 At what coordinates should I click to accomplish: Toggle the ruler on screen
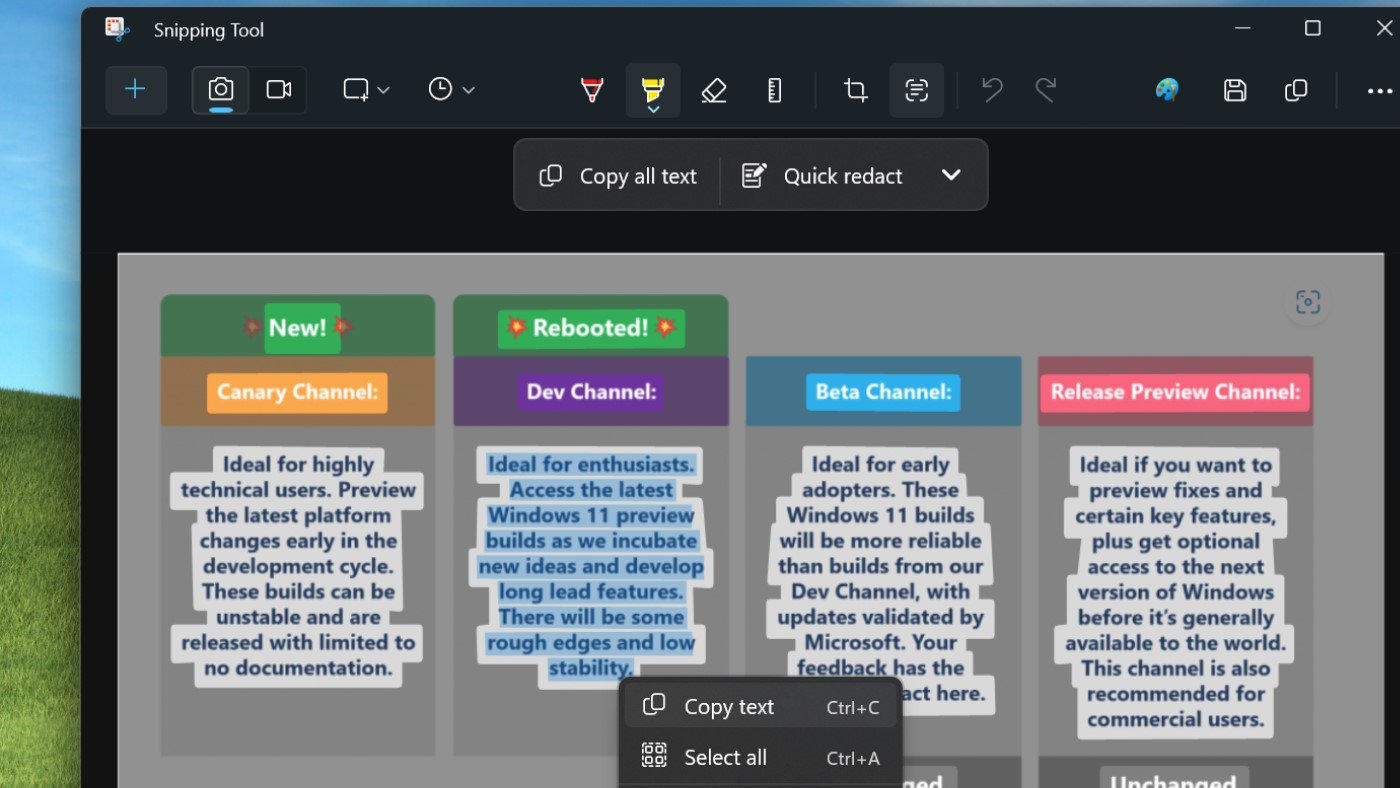tap(775, 90)
